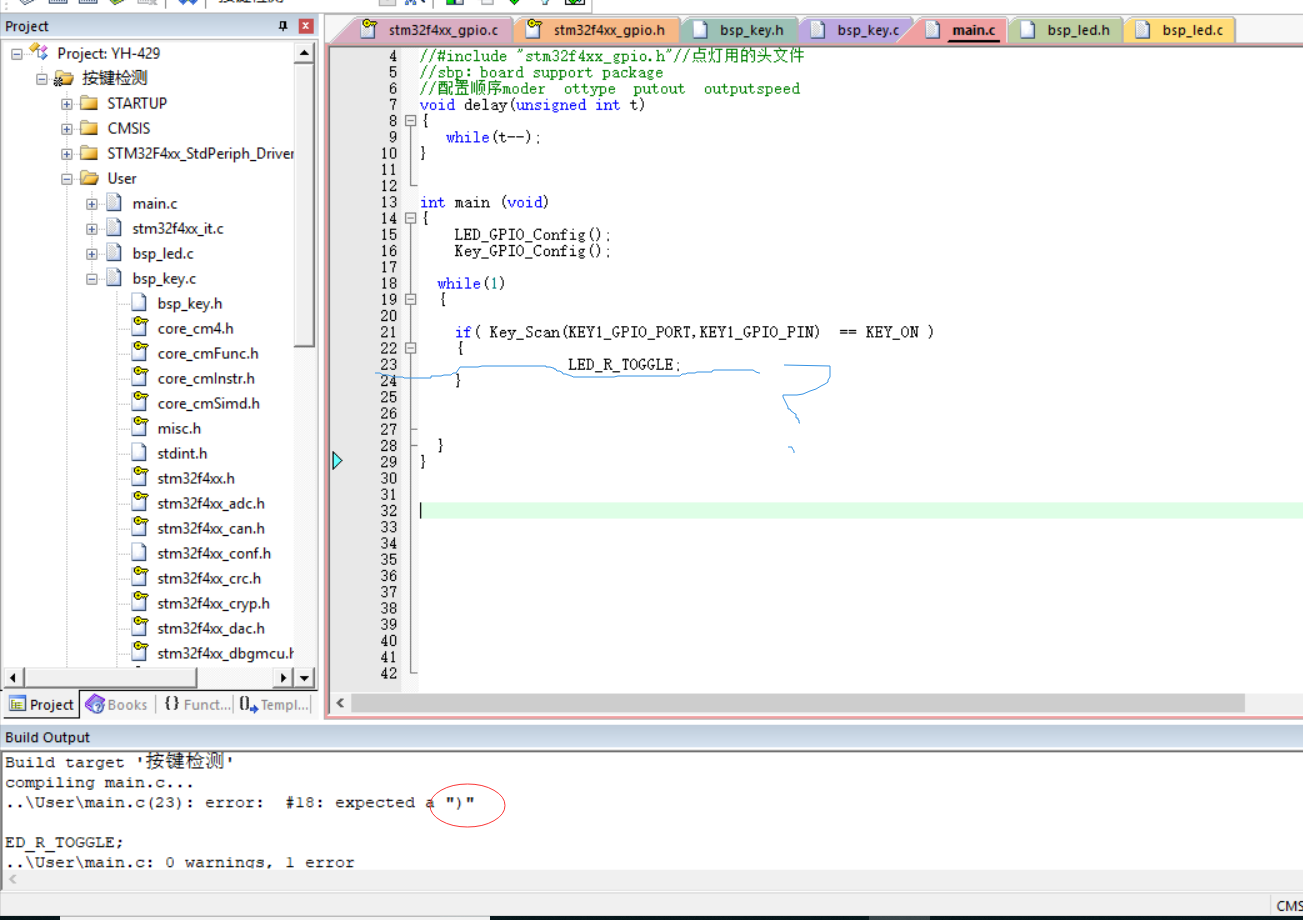Switch to the bsp_key.c editor tab

(867, 30)
